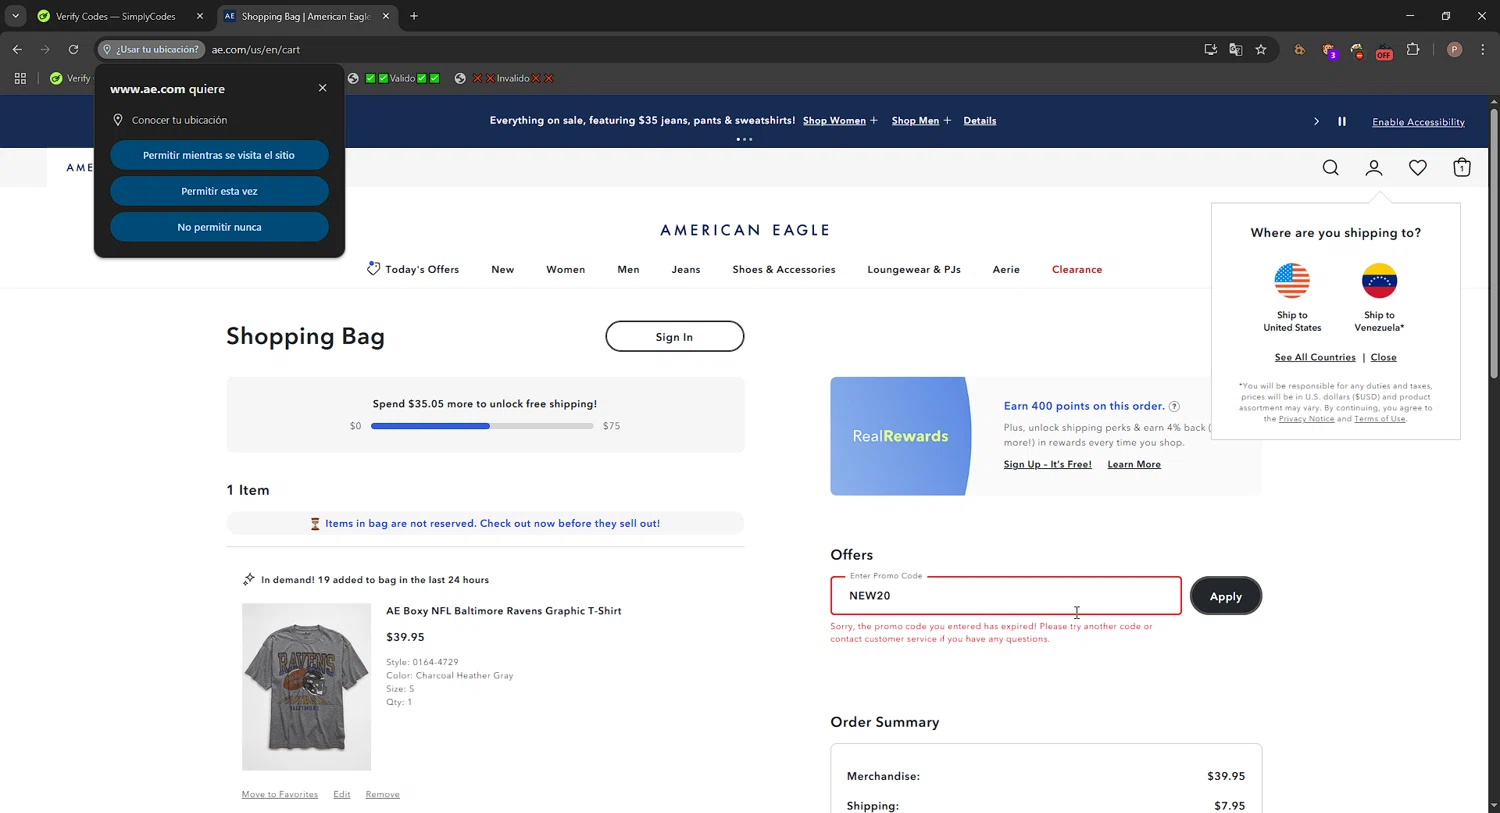
Task: Open a new browser tab
Action: point(414,16)
